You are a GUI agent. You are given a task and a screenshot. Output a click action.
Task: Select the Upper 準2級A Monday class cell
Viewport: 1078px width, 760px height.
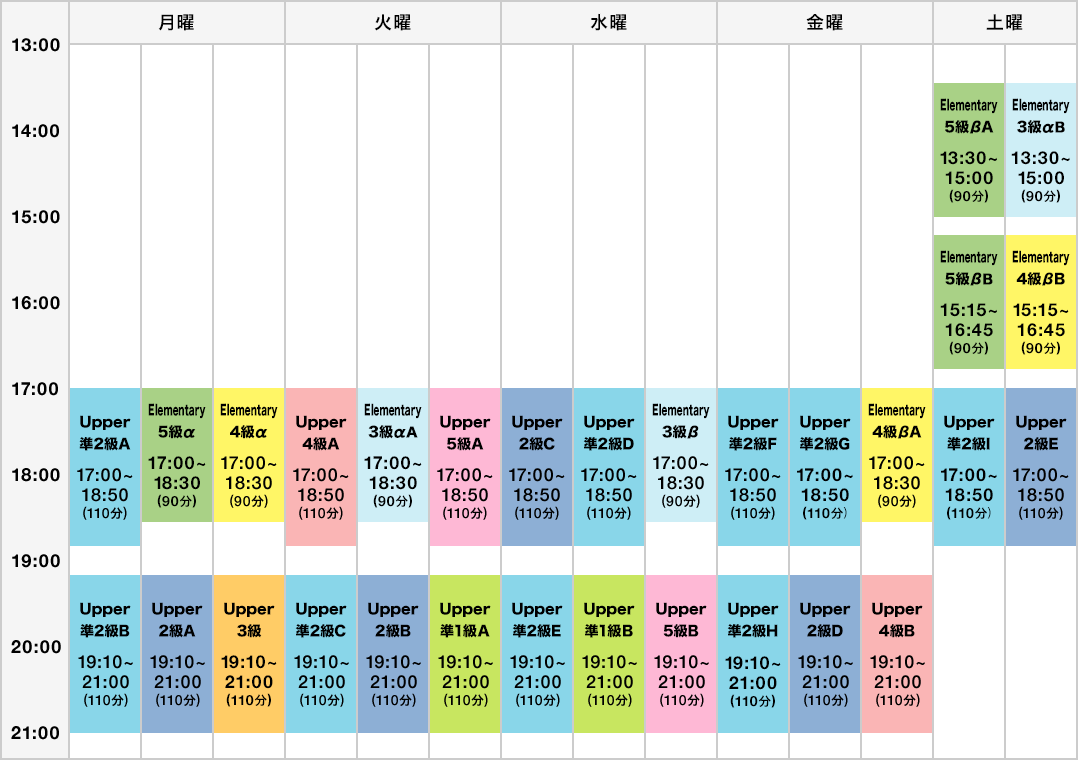(105, 465)
